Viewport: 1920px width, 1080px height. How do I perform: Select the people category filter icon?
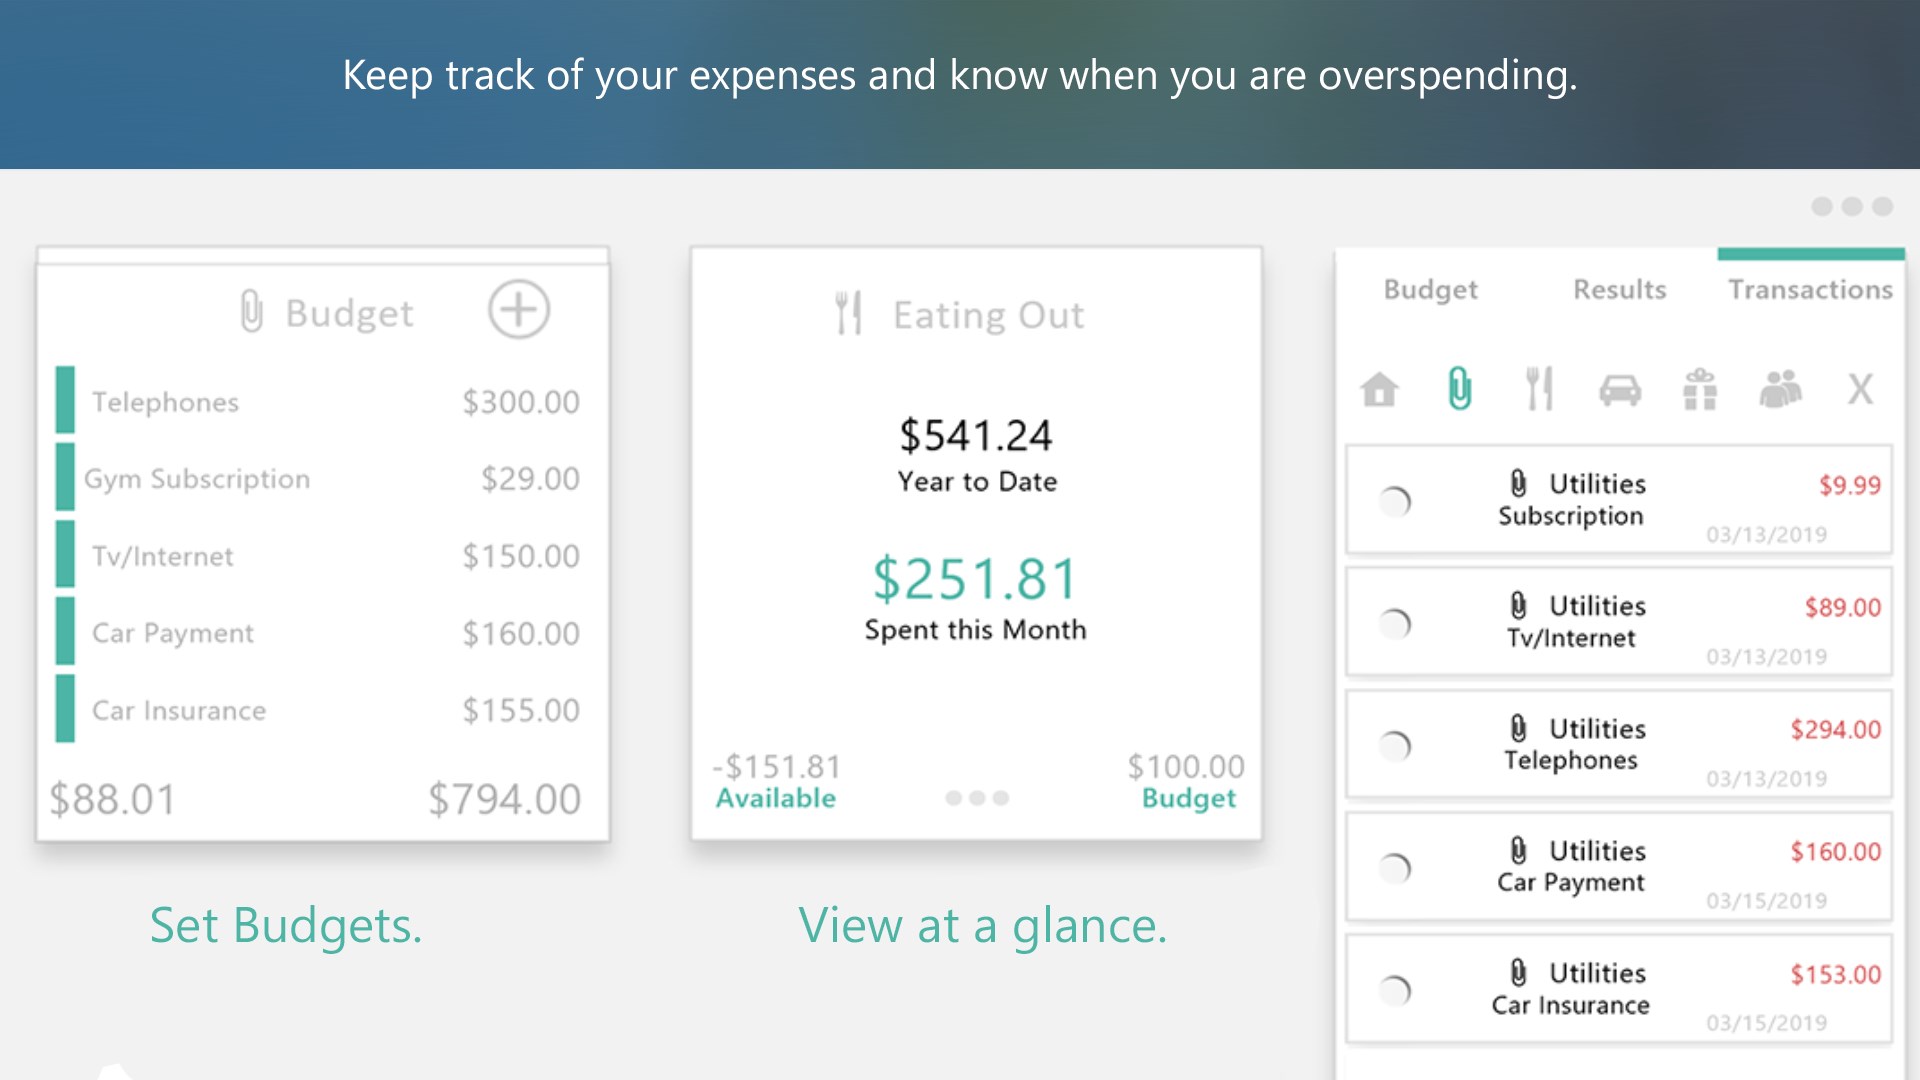(1780, 389)
